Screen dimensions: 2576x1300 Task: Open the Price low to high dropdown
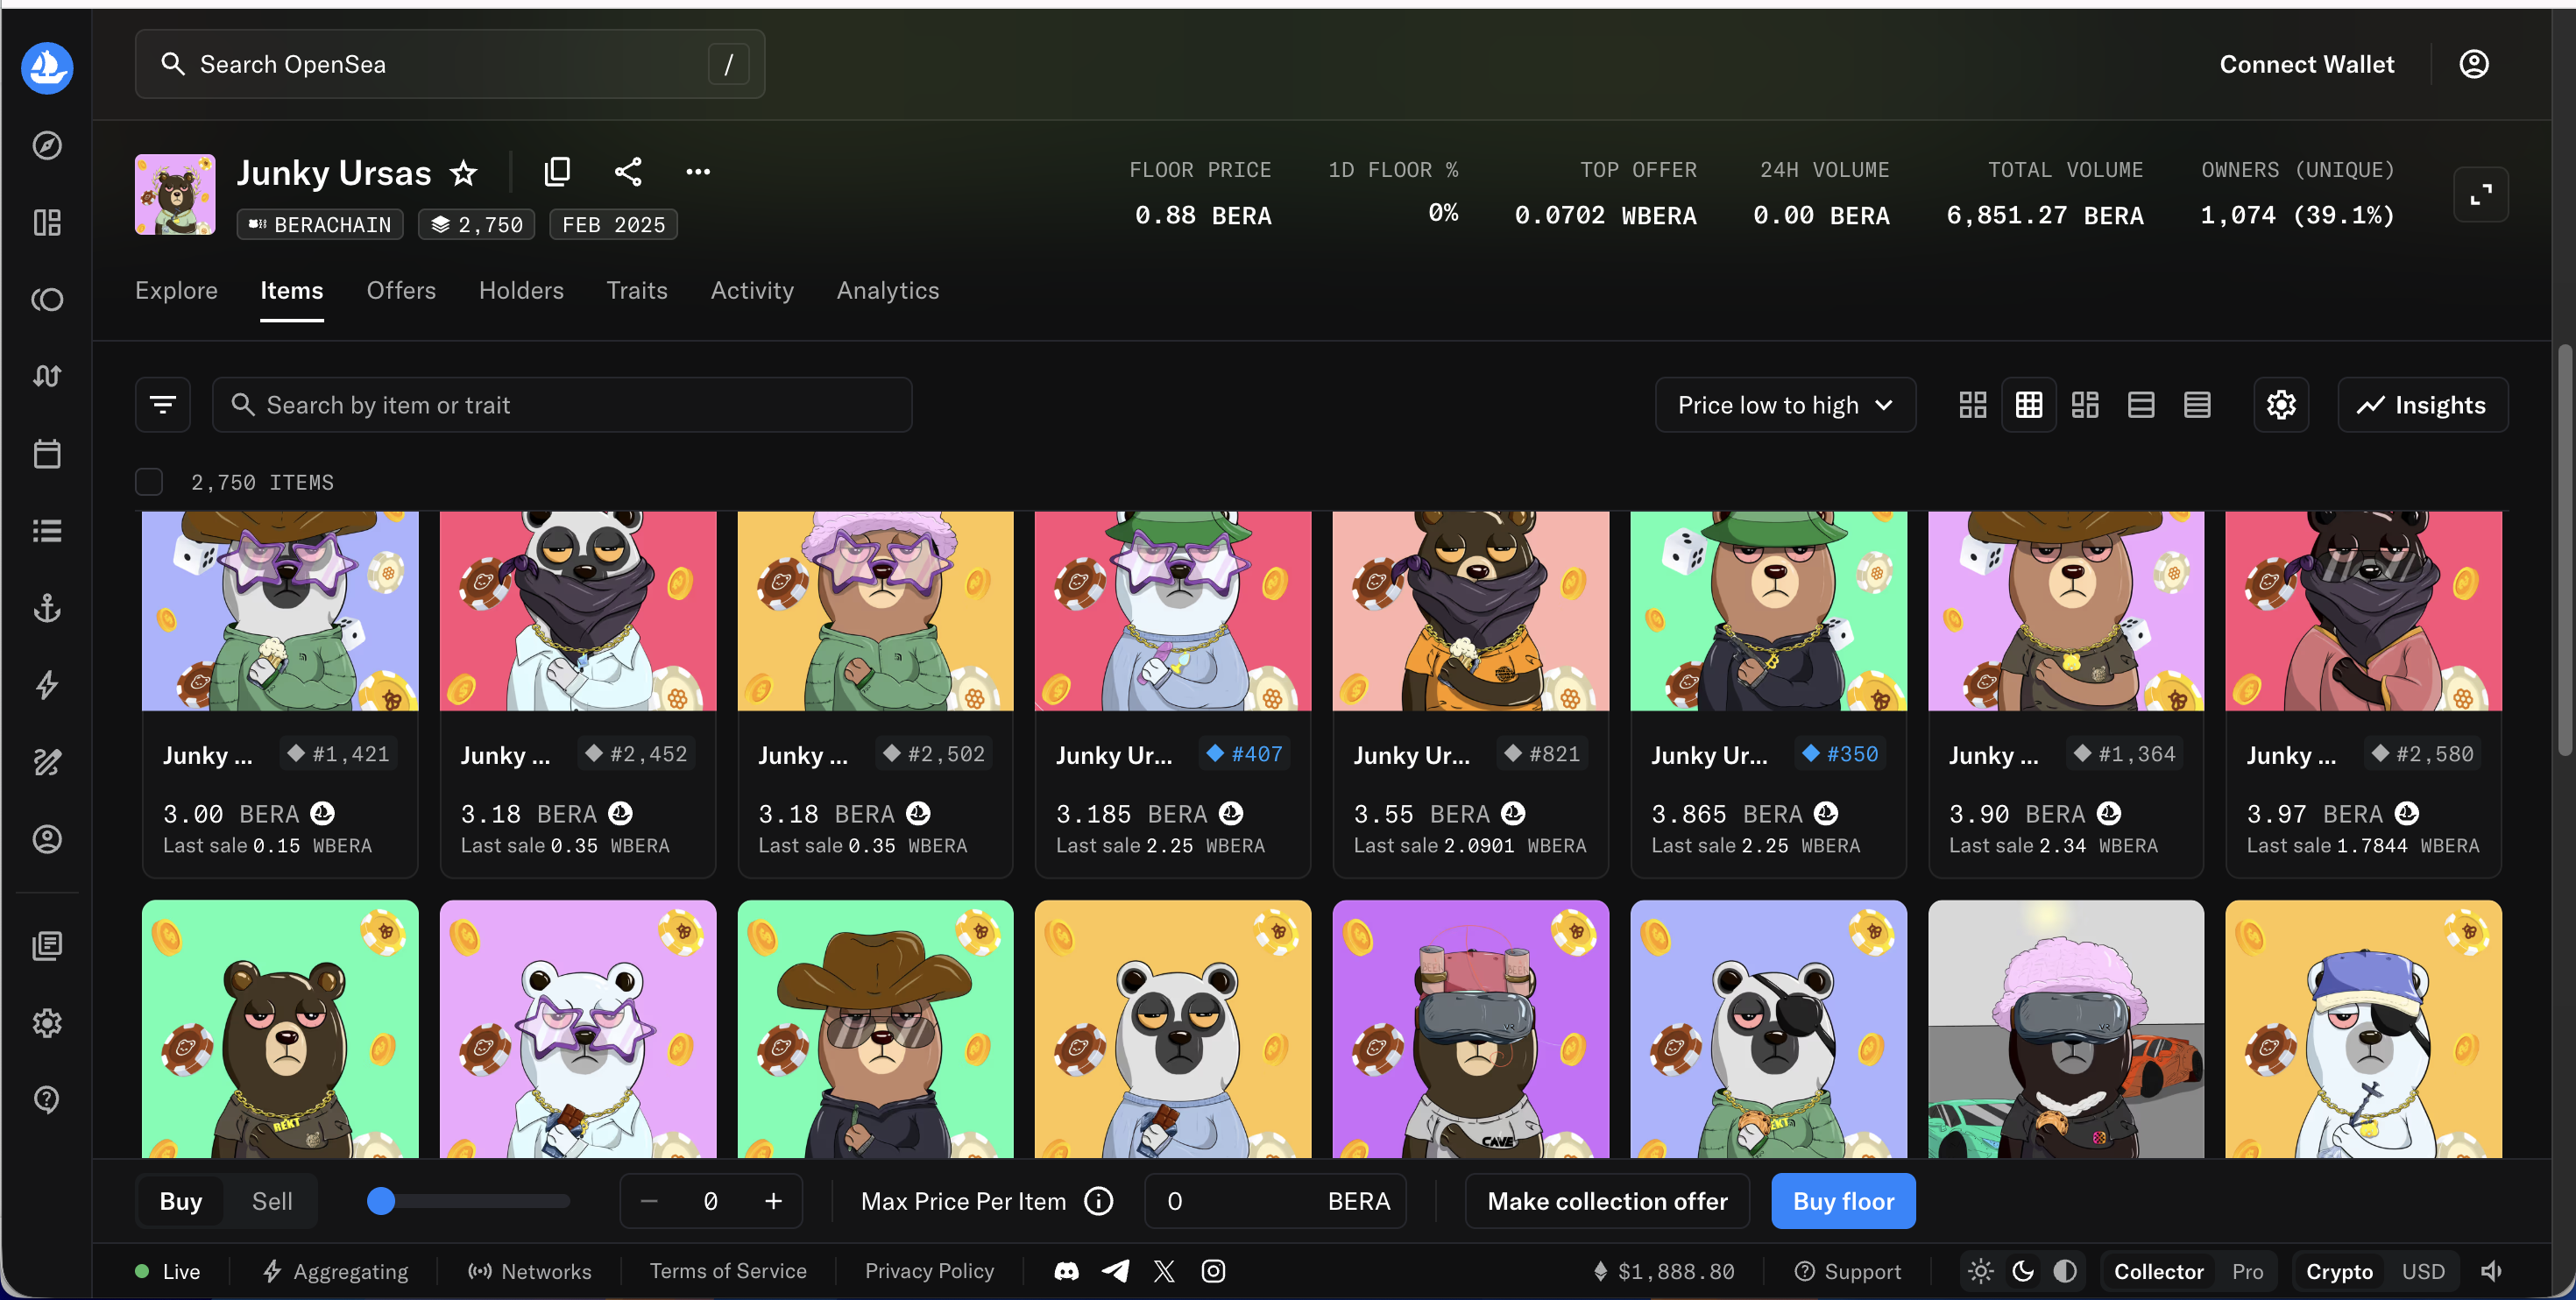point(1785,404)
